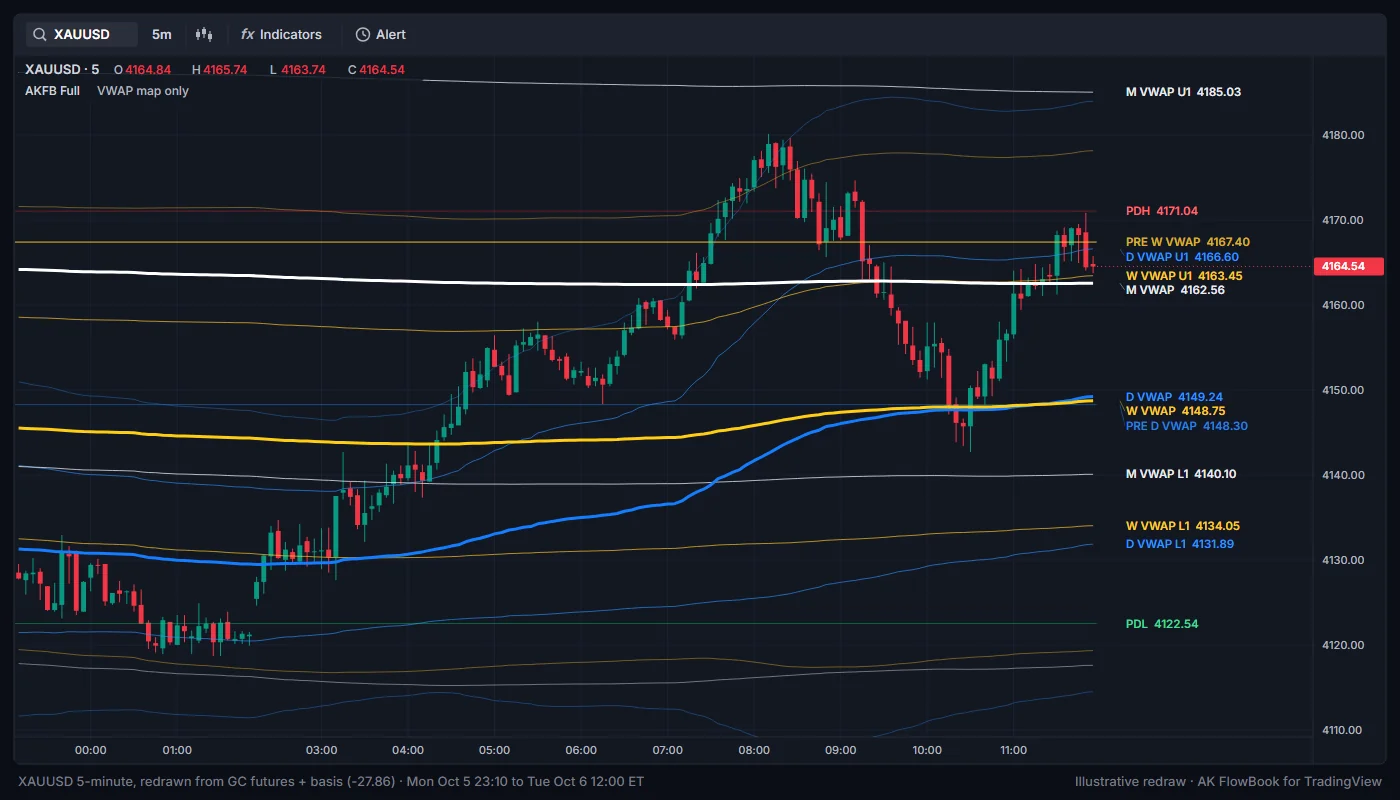
Task: Click the 'D VWAP U1 4166.60' label
Action: coord(1183,257)
